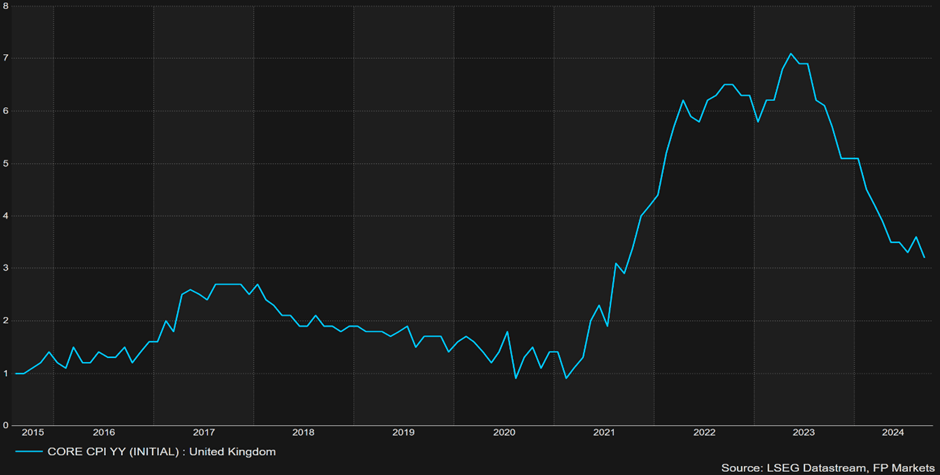Click the 2018 x-axis label
The width and height of the screenshot is (940, 475).
[x=303, y=432]
